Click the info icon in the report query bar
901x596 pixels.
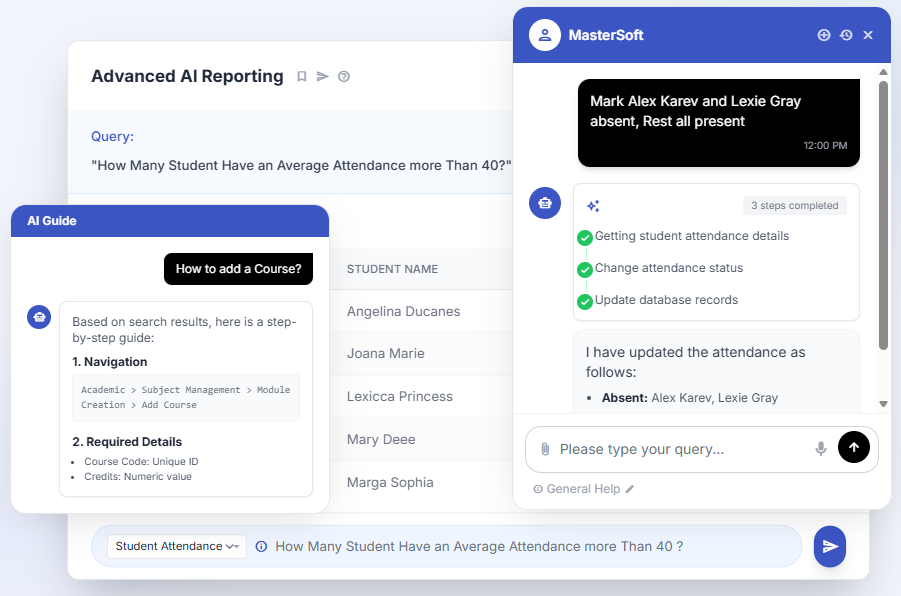(261, 547)
